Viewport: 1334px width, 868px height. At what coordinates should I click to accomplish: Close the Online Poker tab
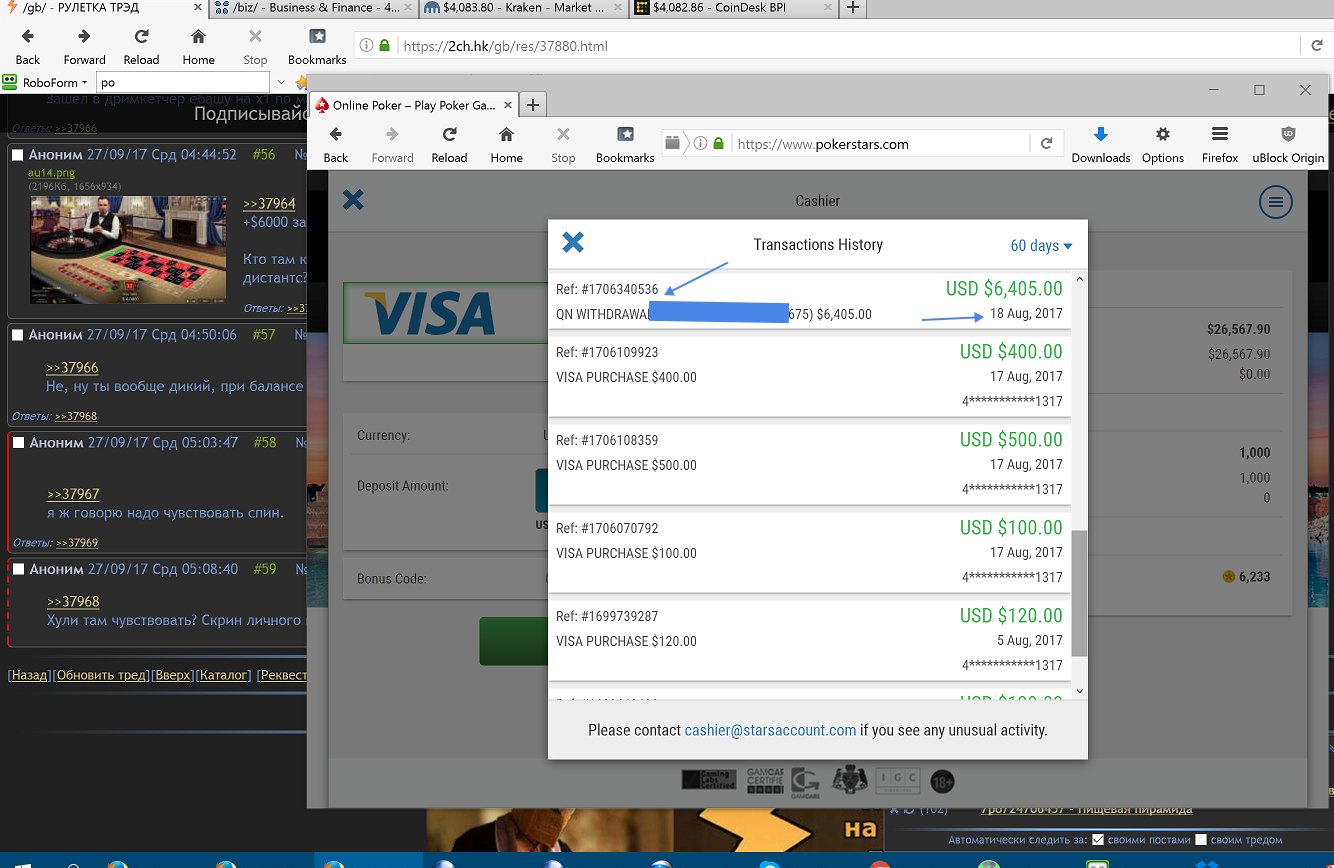tap(507, 105)
